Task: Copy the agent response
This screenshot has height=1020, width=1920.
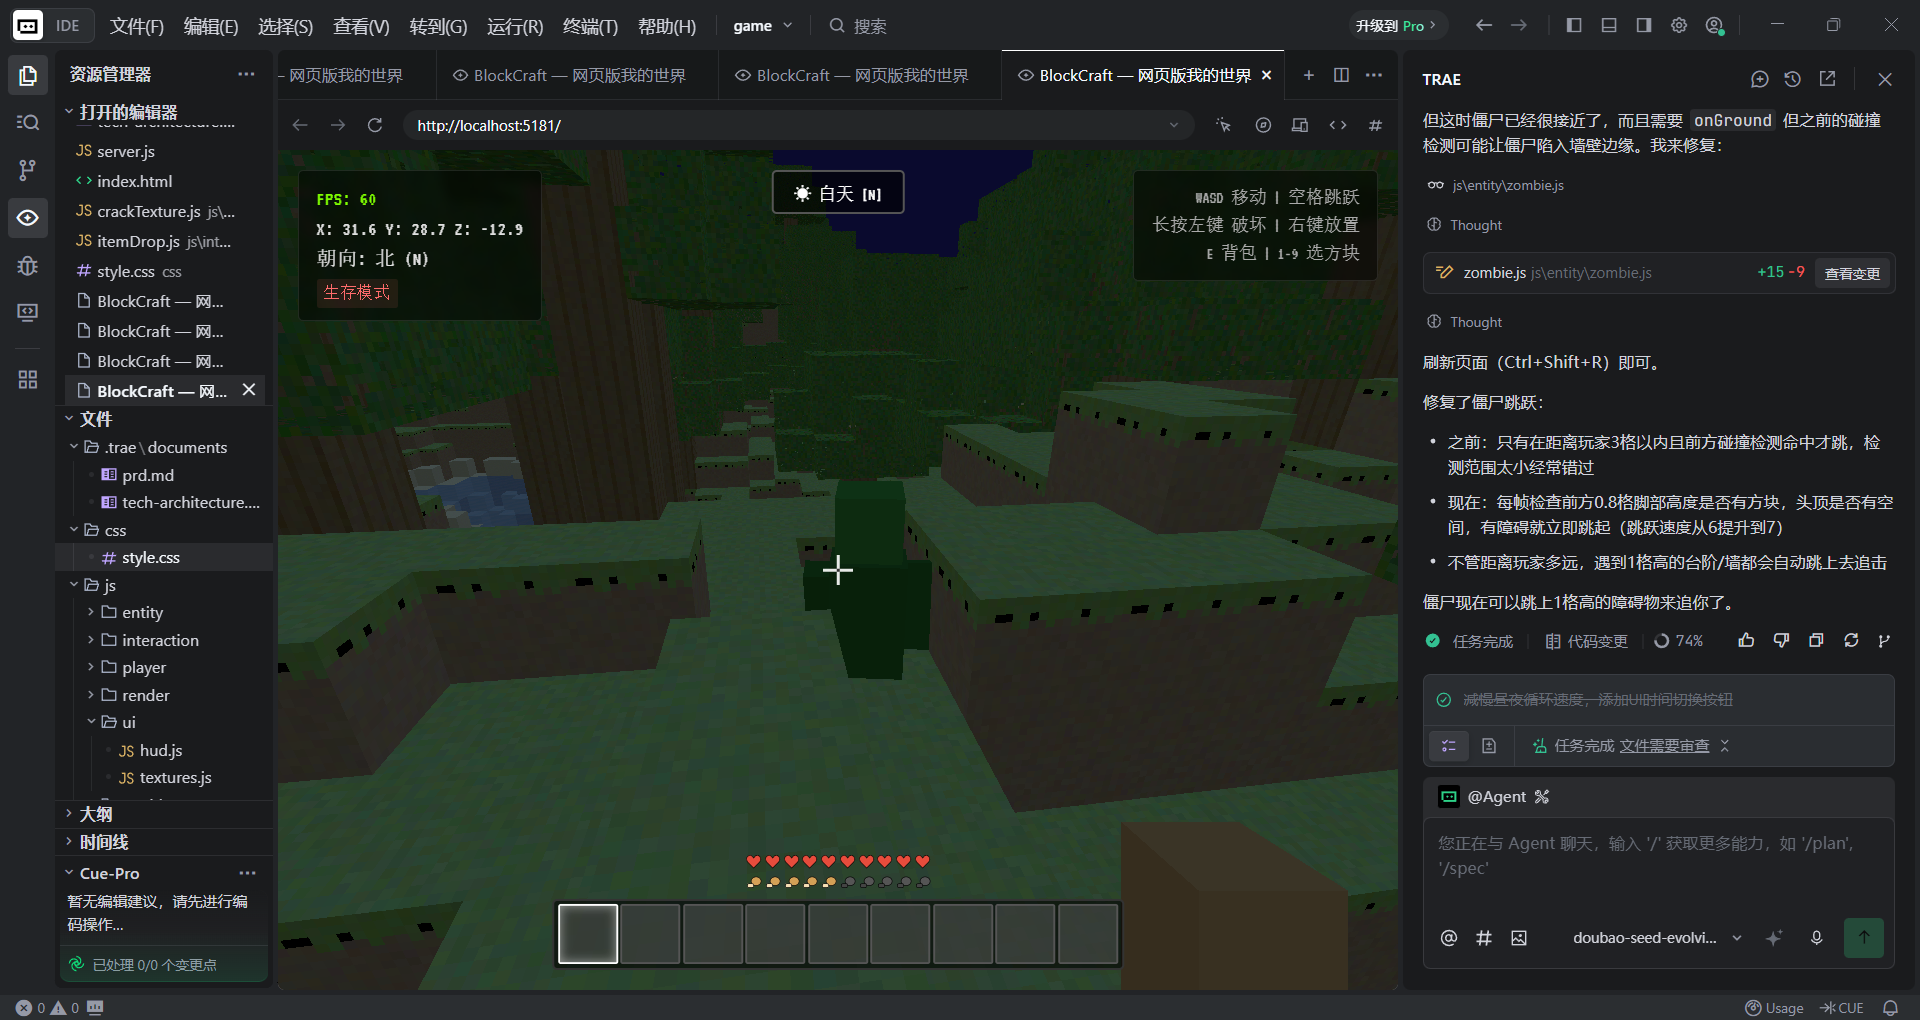Action: 1816,641
